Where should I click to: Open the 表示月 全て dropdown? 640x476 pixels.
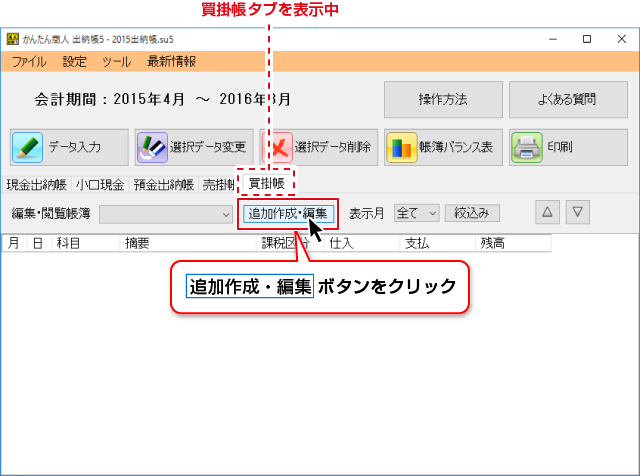pyautogui.click(x=417, y=213)
